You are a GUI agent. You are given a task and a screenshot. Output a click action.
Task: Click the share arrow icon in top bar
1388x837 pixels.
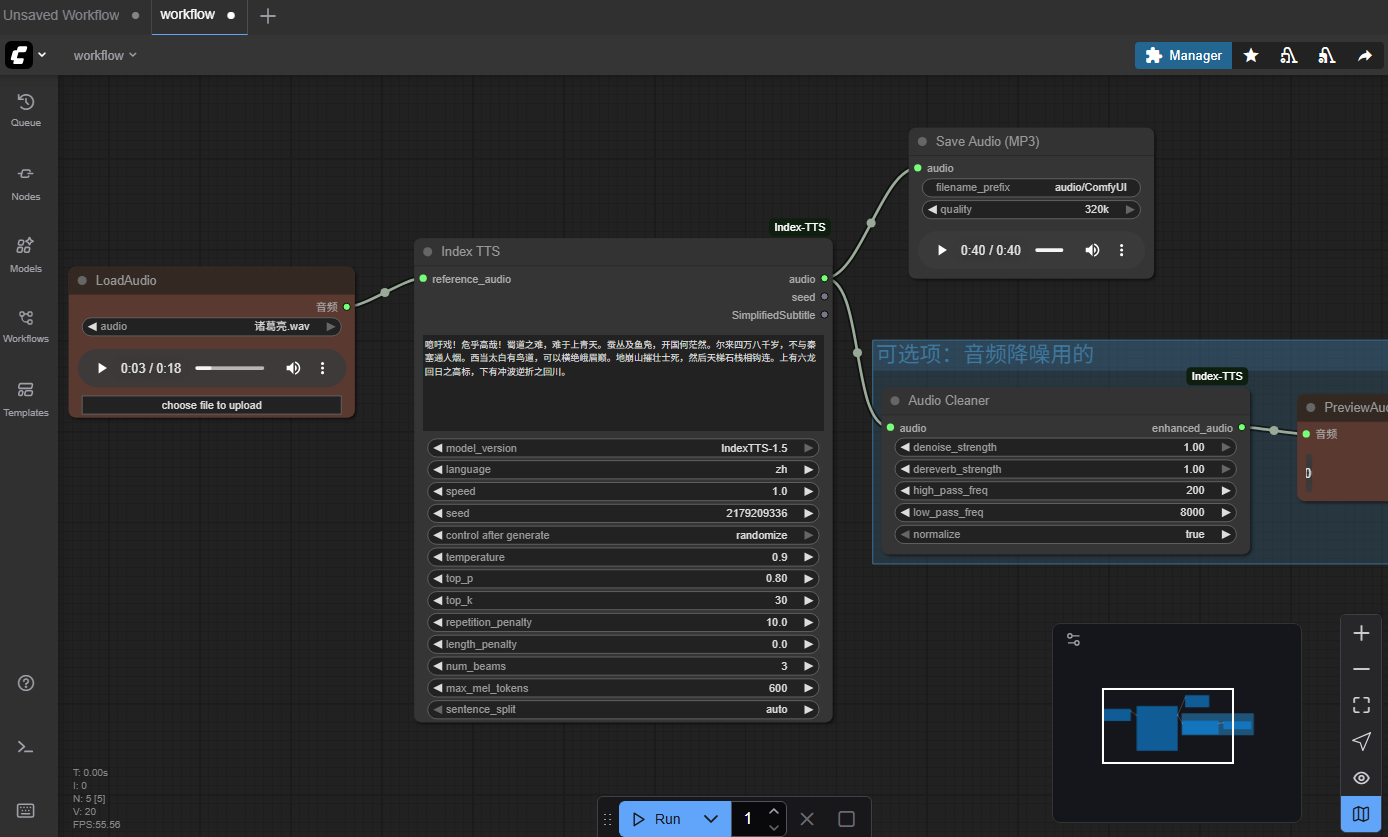(1365, 56)
